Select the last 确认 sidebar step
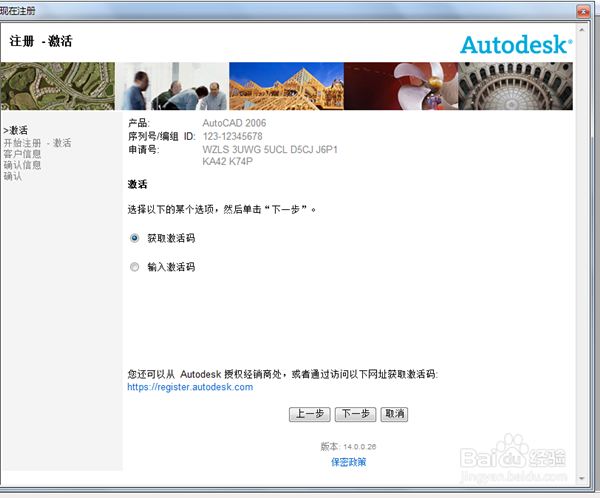 coord(13,176)
